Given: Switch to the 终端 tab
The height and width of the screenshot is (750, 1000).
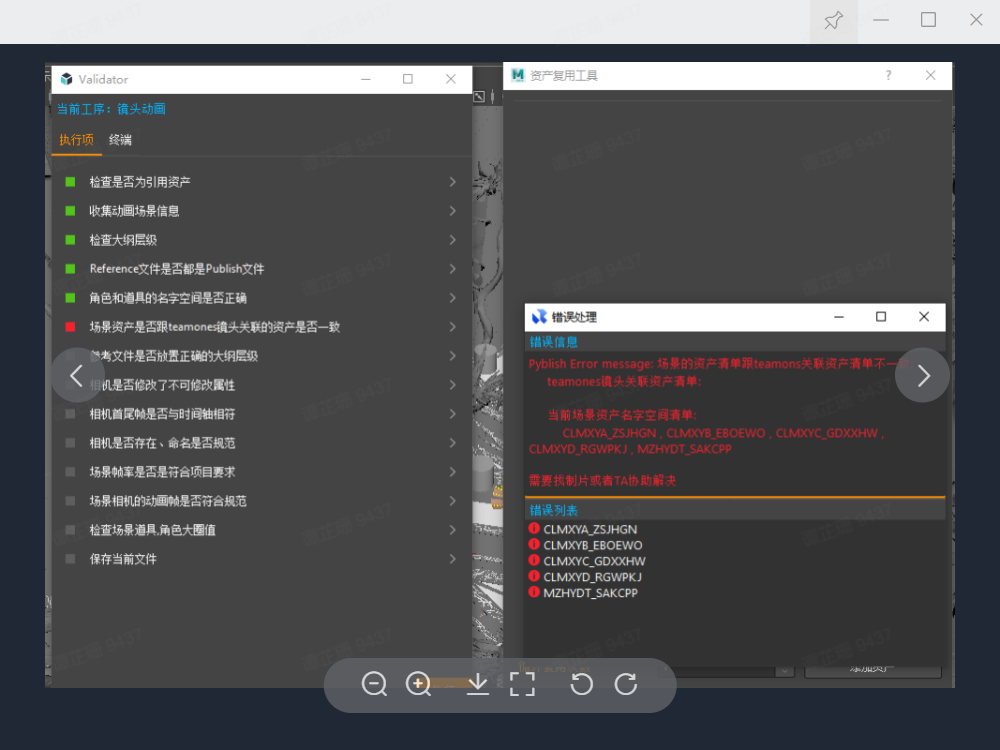Looking at the screenshot, I should click(120, 140).
